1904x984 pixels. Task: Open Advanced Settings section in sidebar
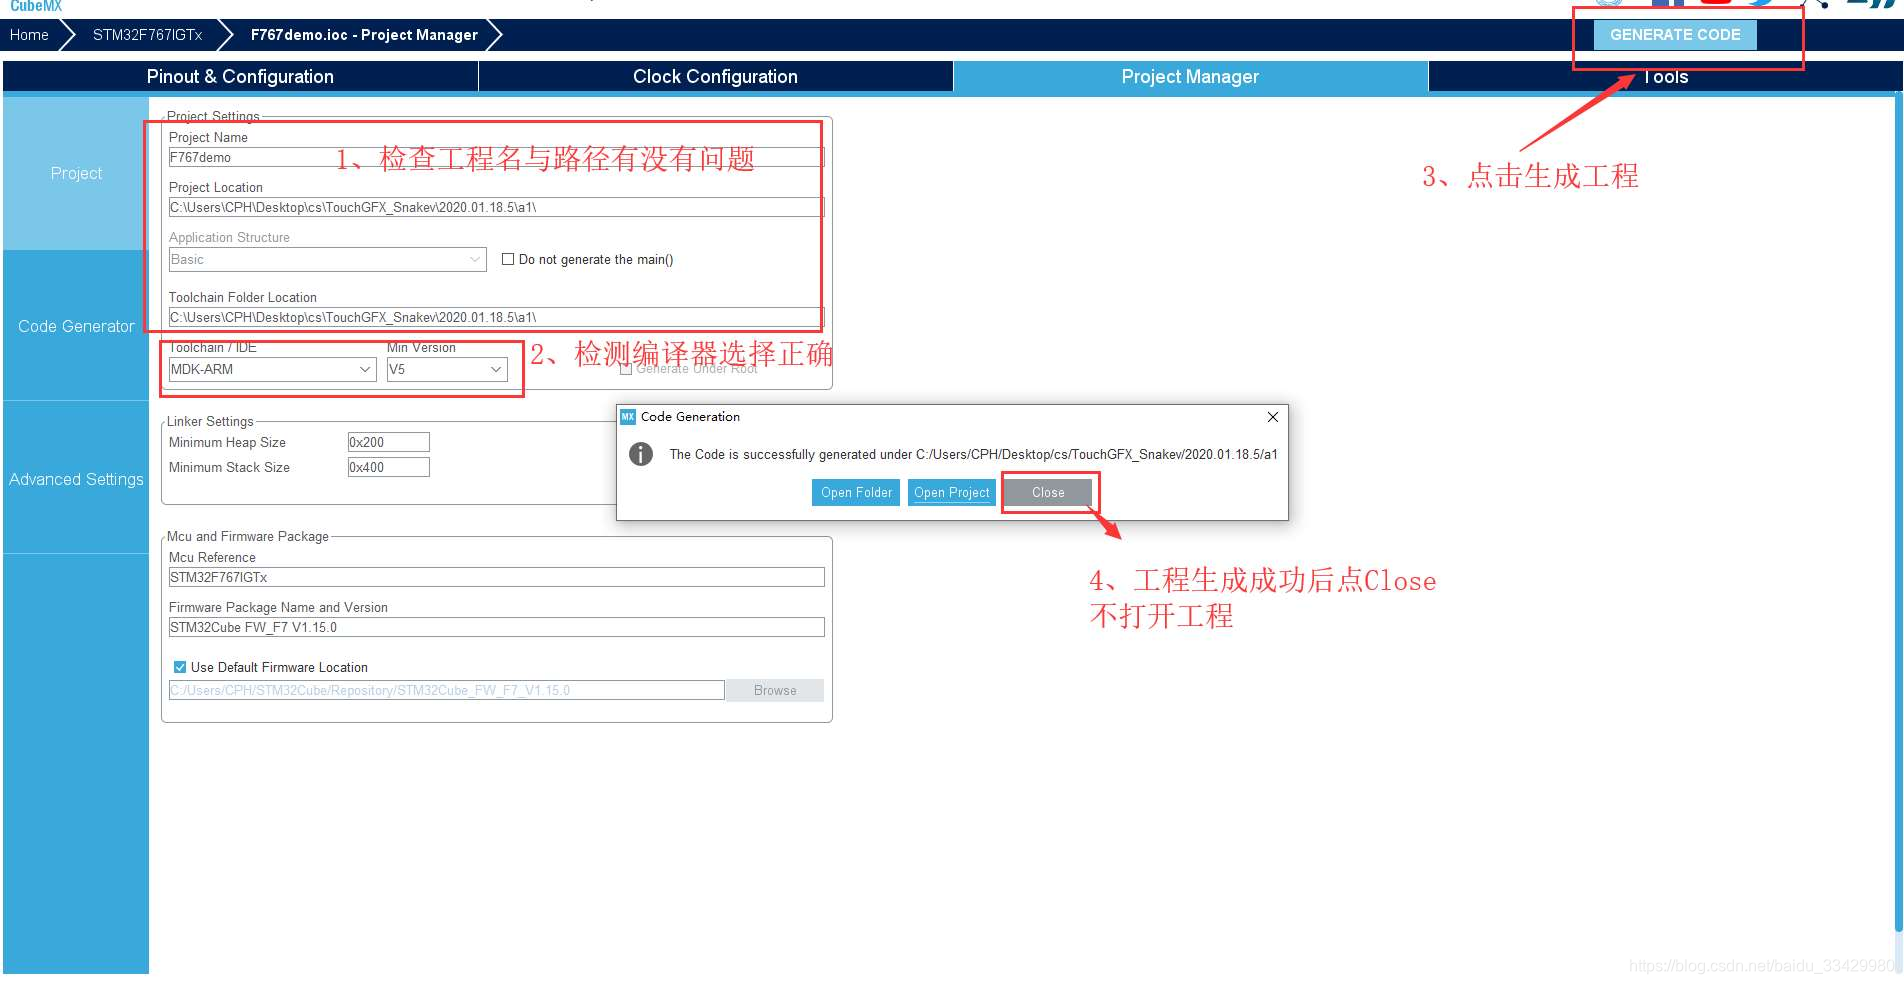click(x=76, y=479)
